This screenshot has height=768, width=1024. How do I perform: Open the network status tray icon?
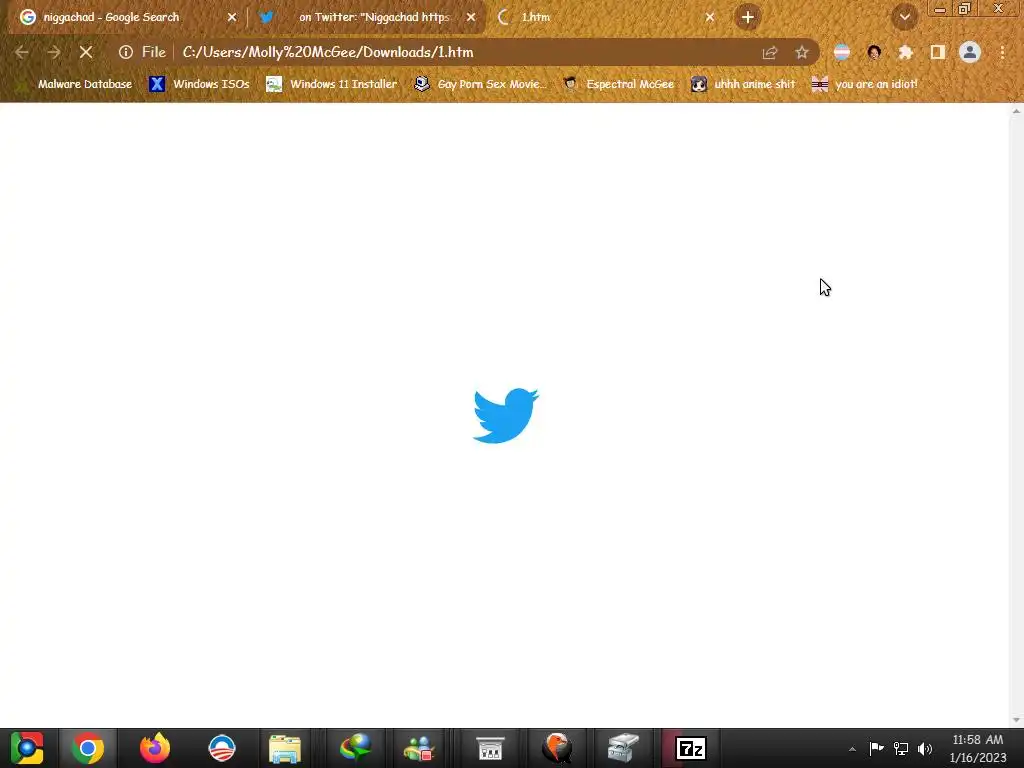click(901, 748)
